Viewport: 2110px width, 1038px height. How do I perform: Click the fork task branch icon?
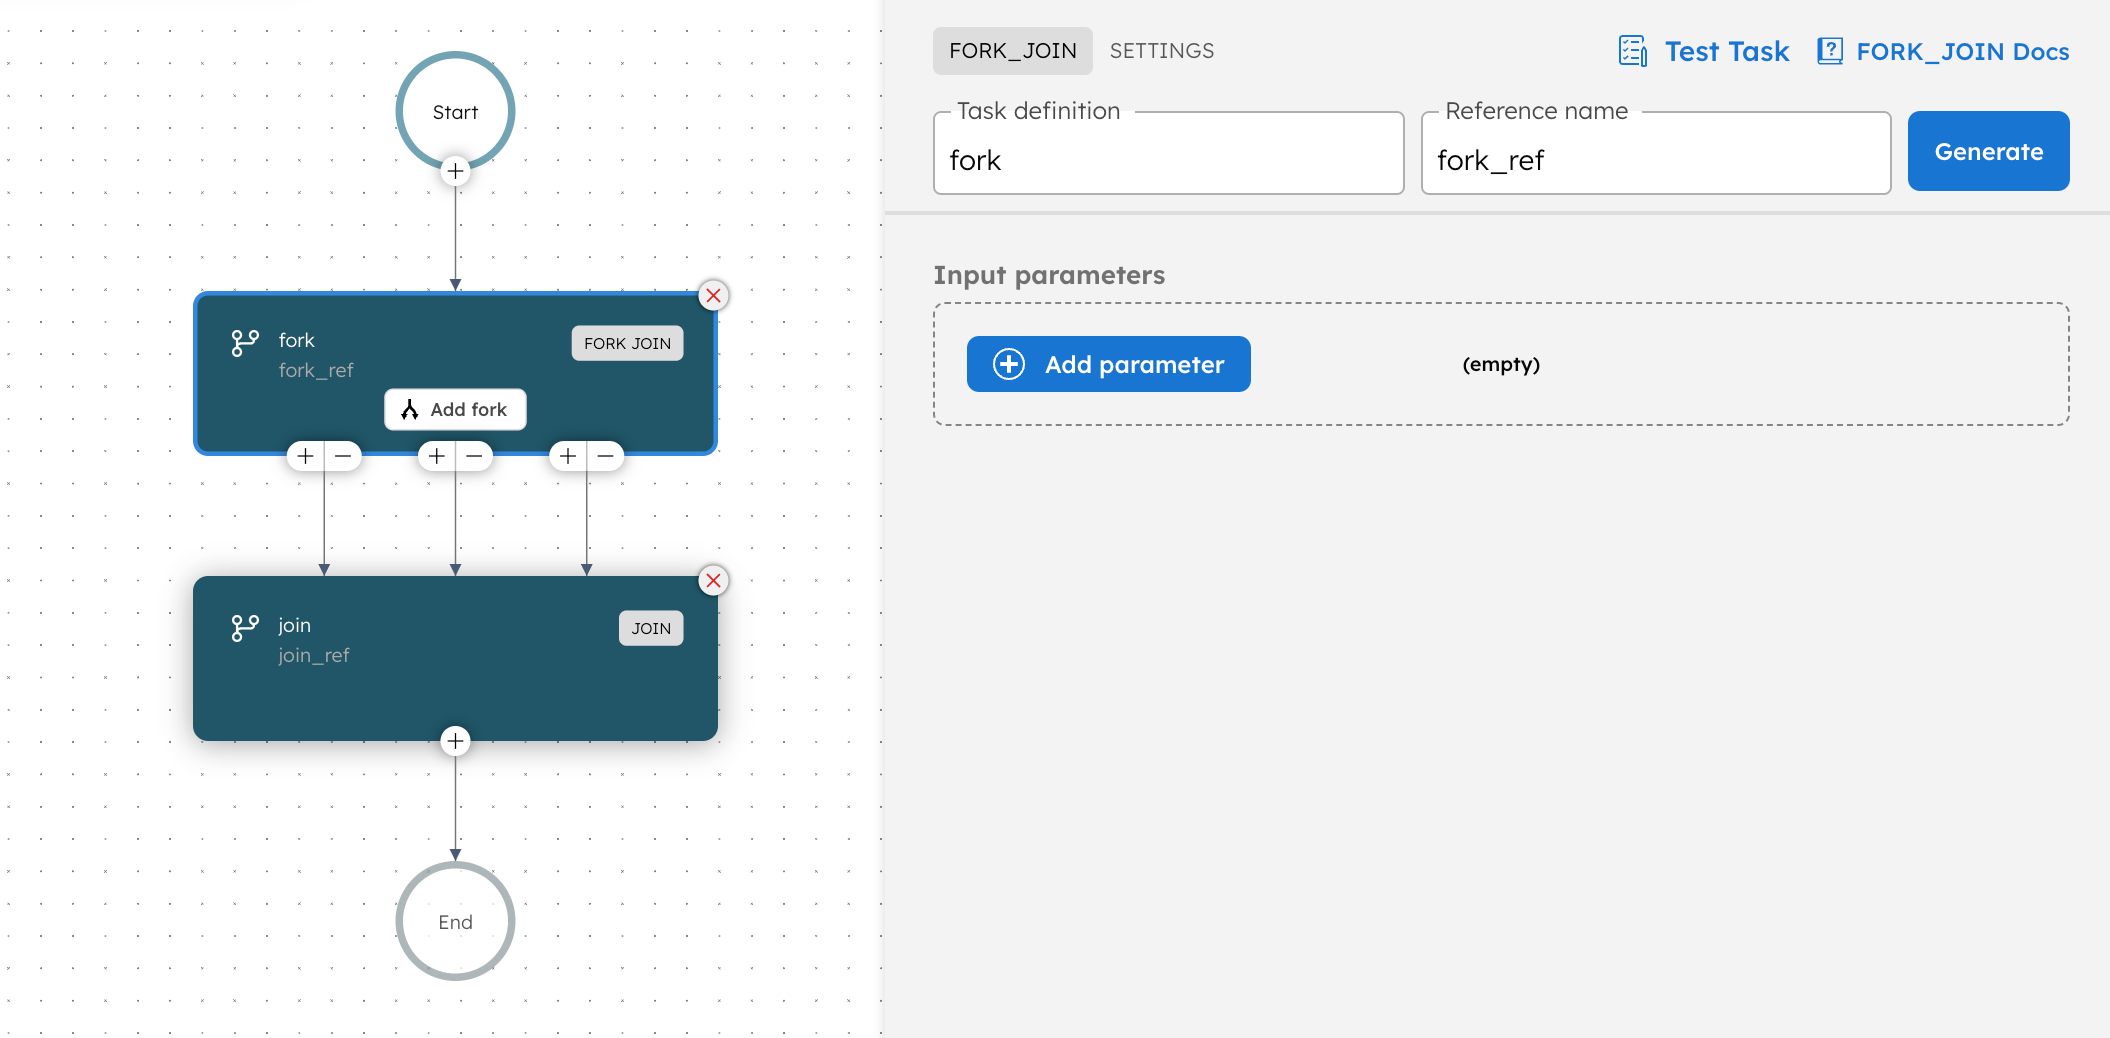(x=245, y=344)
